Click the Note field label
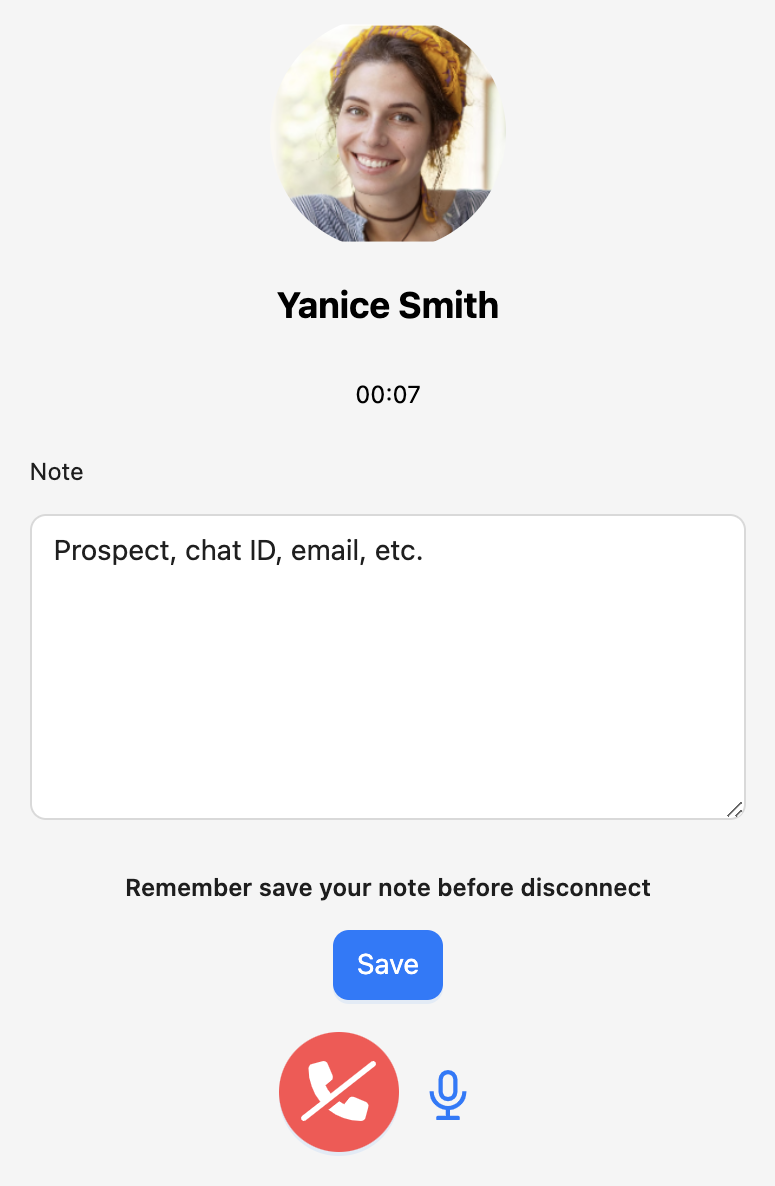This screenshot has width=775, height=1186. tap(57, 472)
